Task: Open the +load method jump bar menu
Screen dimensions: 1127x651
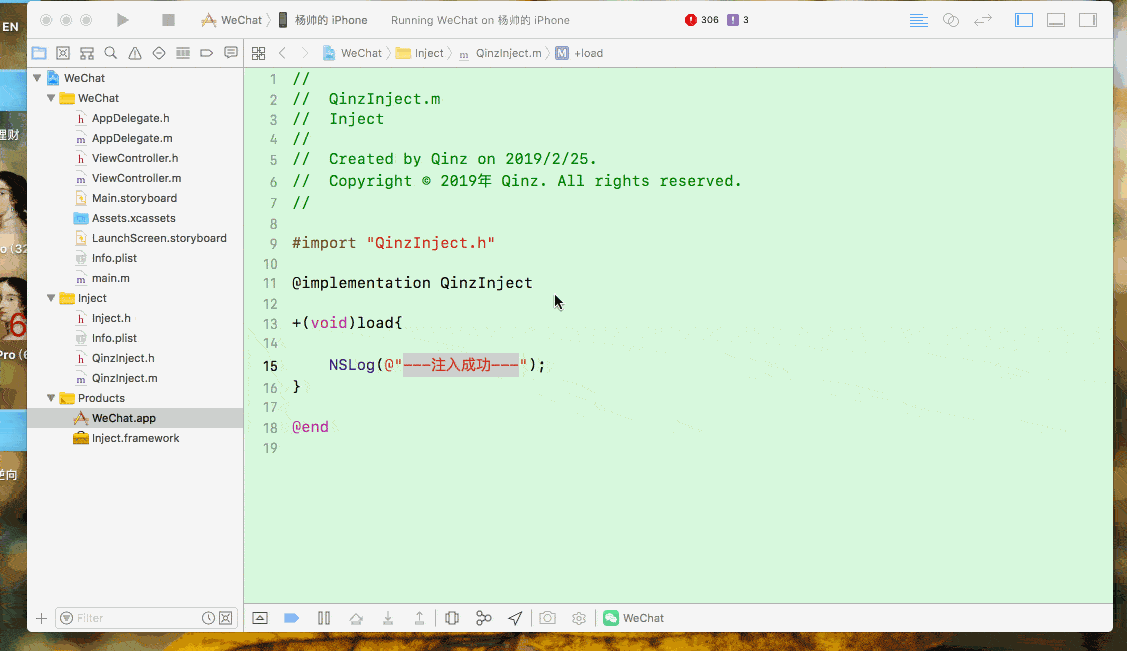Action: click(579, 53)
